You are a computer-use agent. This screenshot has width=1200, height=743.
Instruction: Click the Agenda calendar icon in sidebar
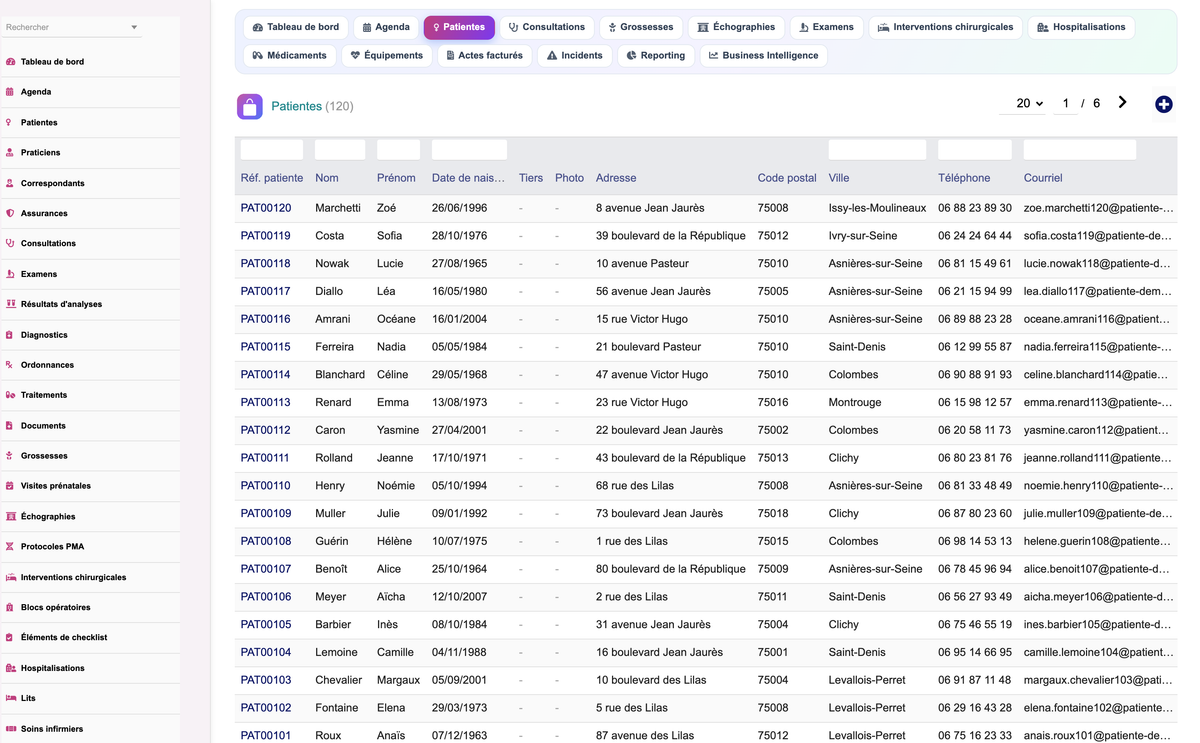tap(10, 92)
